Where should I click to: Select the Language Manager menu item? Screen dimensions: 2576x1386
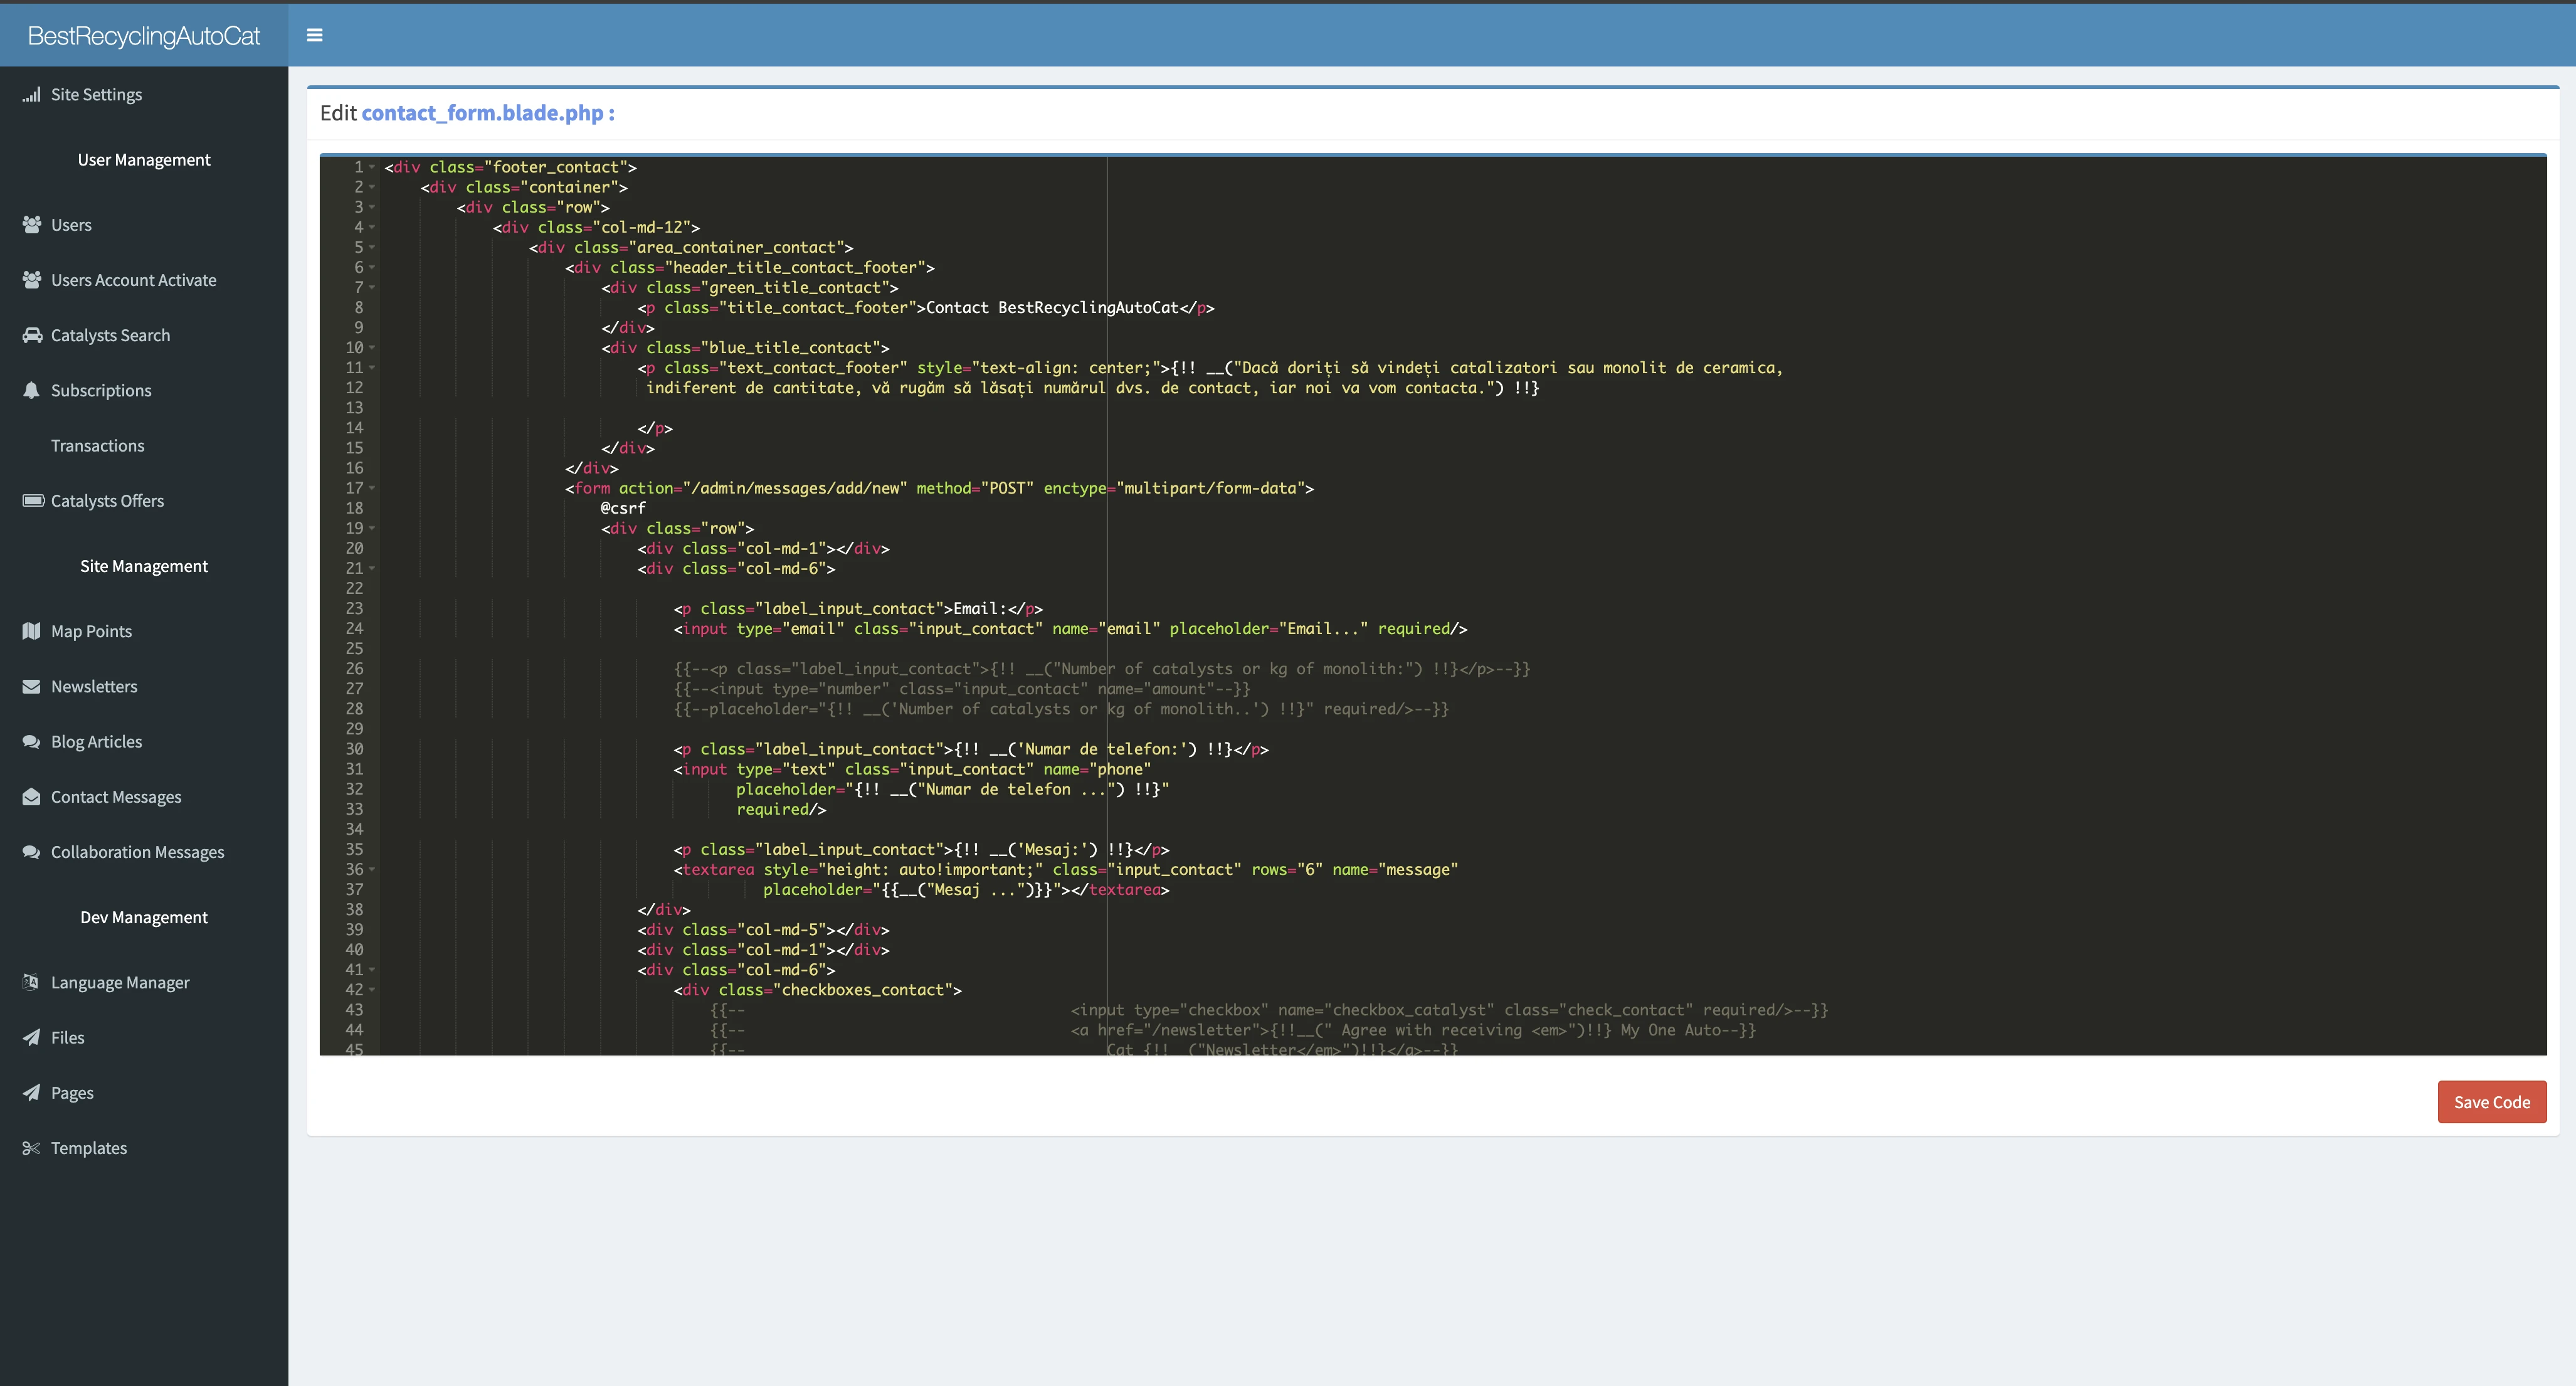pyautogui.click(x=119, y=981)
